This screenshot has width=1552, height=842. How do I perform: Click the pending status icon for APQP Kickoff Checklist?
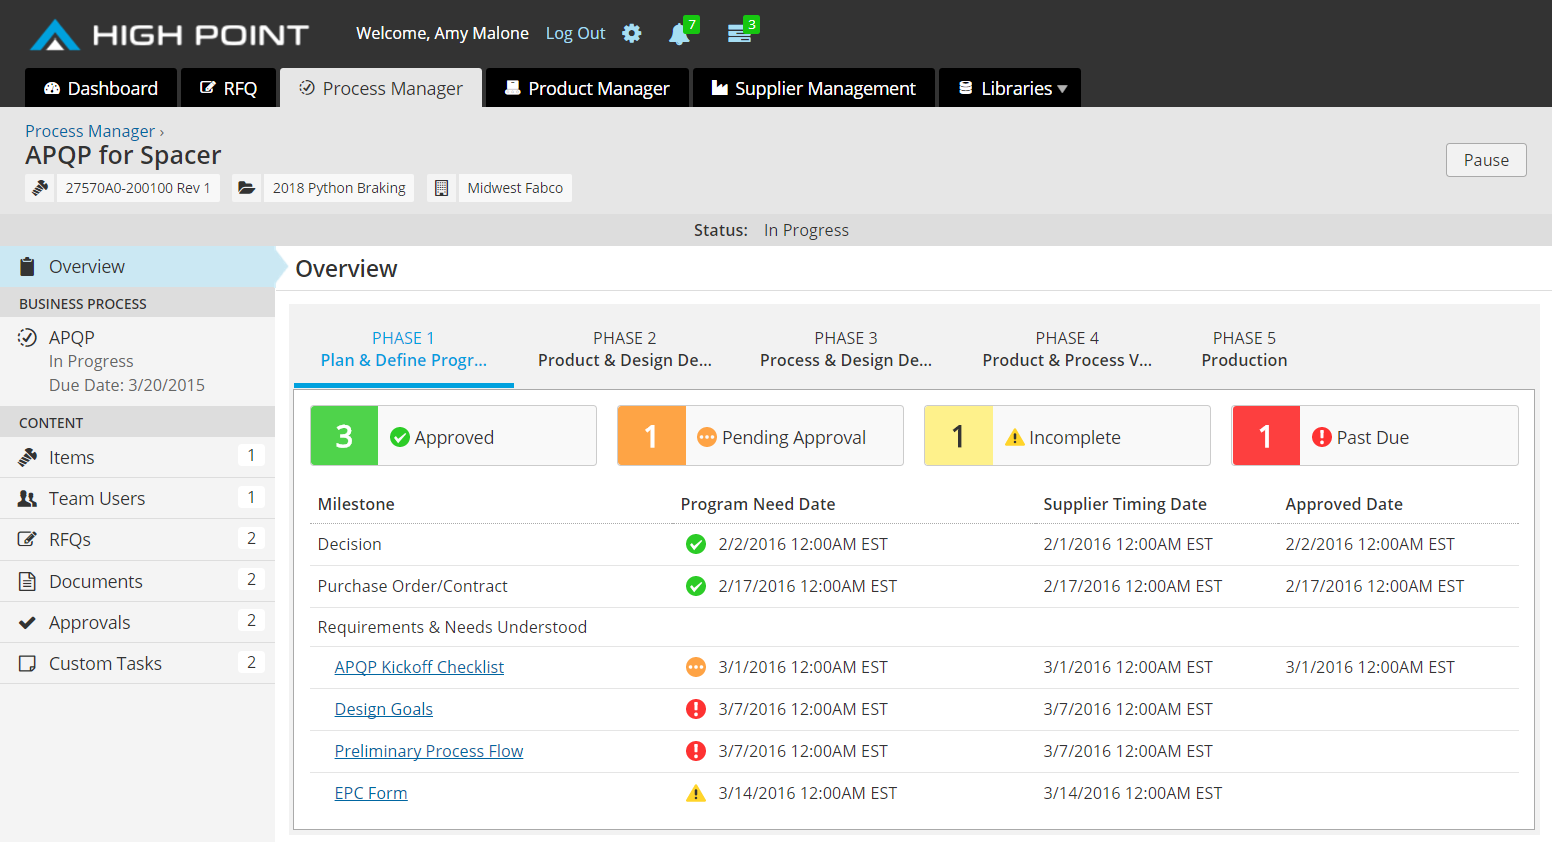[696, 667]
